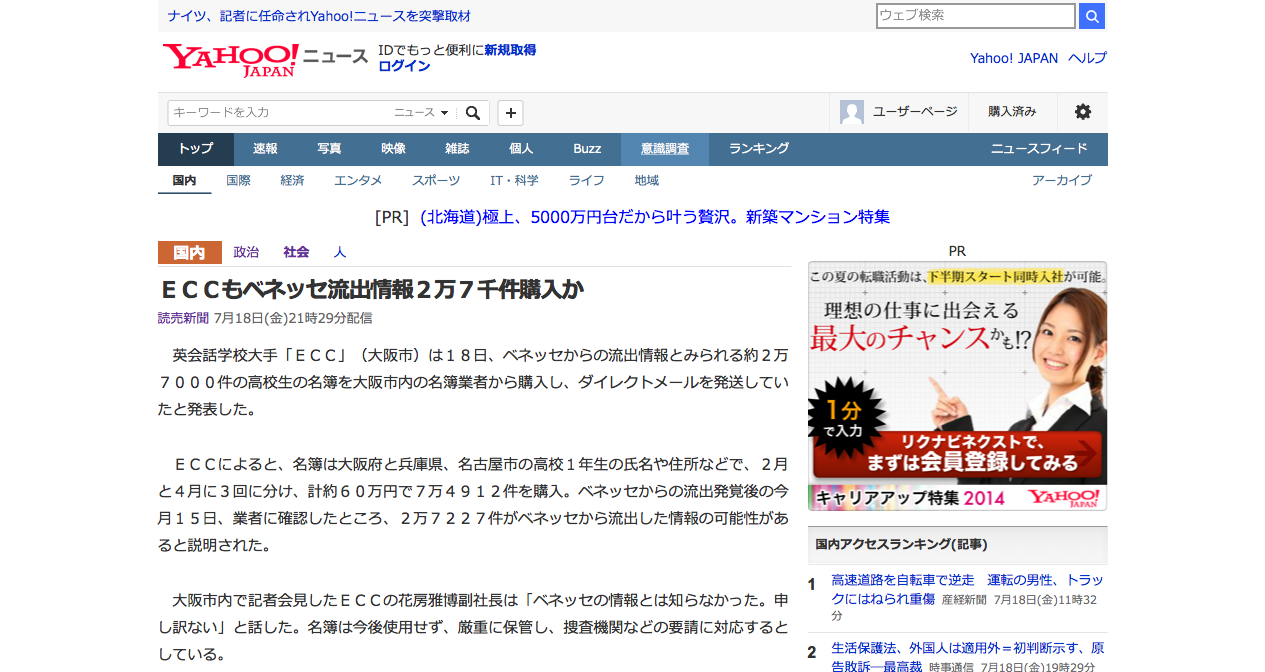The height and width of the screenshot is (672, 1265).
Task: Switch to the 映像 tab
Action: (x=394, y=149)
